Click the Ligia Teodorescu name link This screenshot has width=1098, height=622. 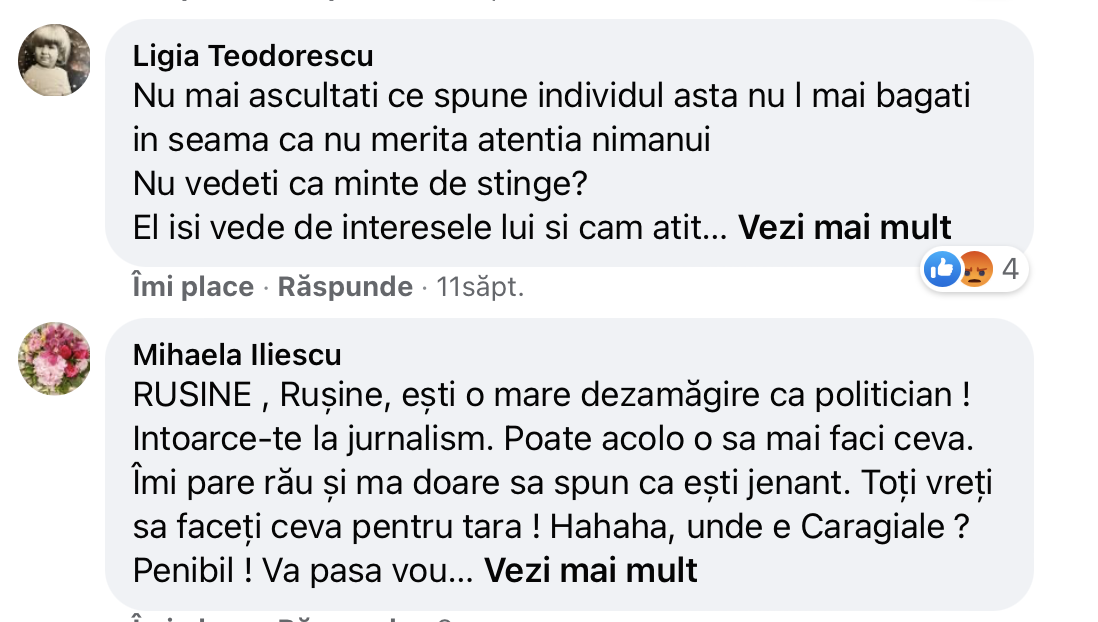tap(254, 56)
